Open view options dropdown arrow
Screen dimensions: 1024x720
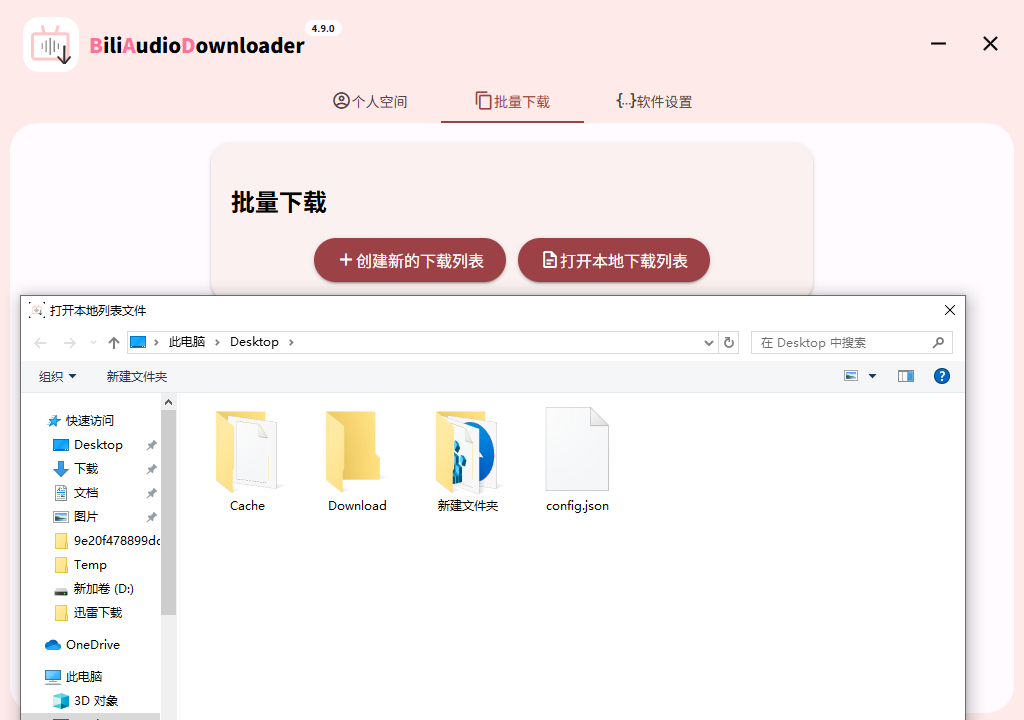[872, 376]
